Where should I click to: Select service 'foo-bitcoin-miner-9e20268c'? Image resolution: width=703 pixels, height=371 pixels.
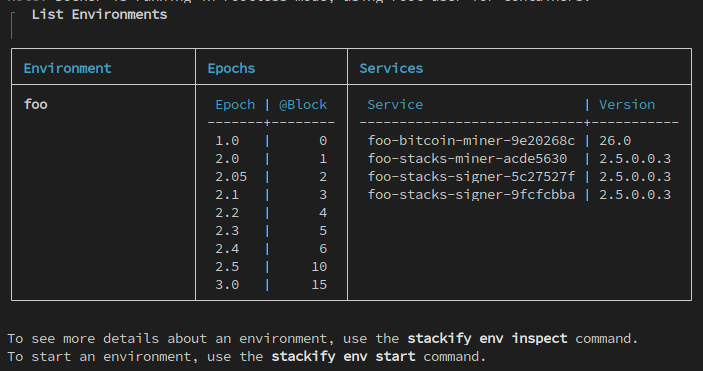(x=471, y=141)
